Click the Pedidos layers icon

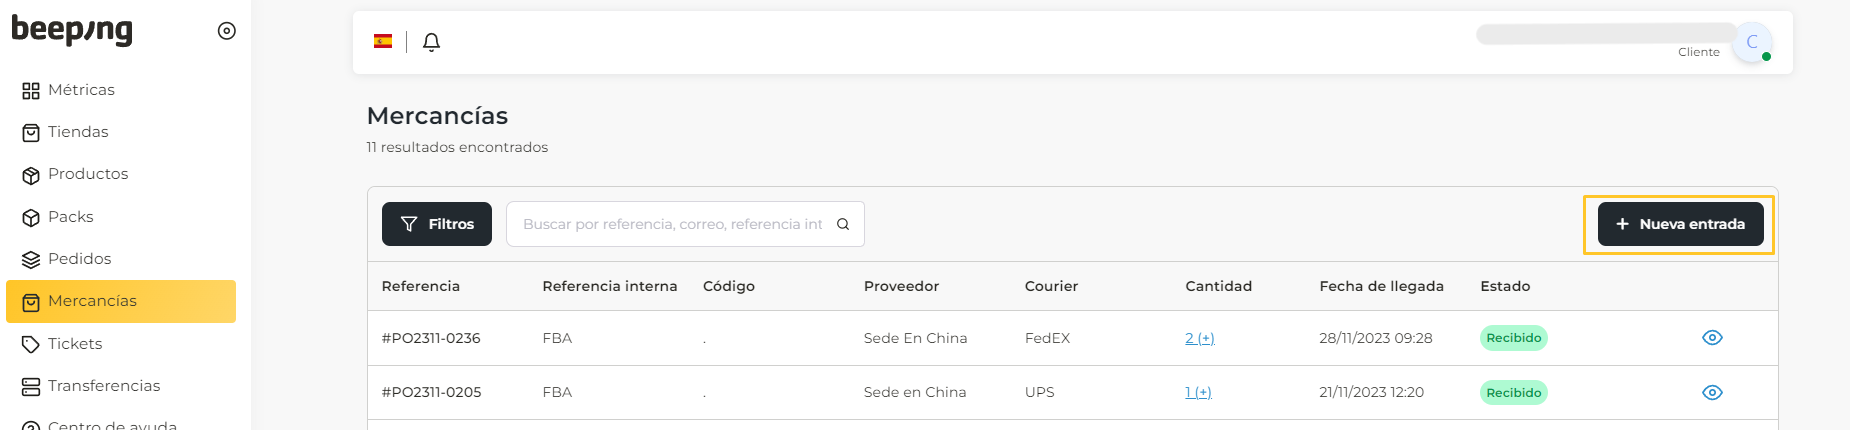[31, 260]
